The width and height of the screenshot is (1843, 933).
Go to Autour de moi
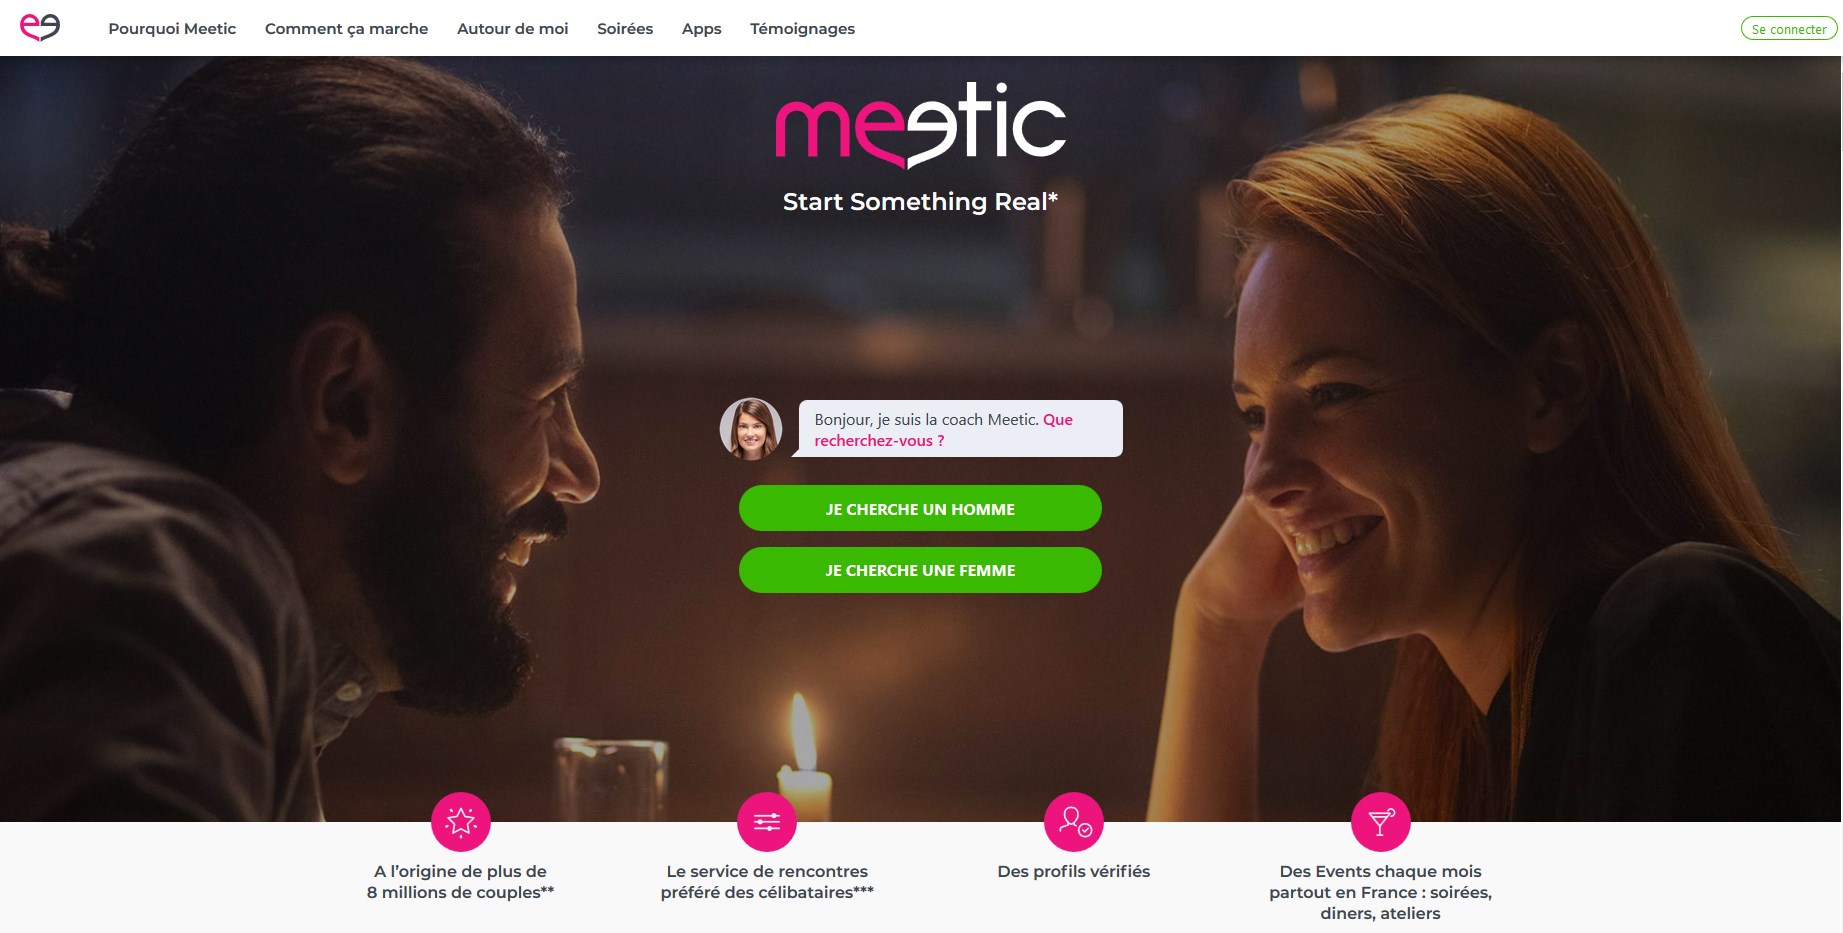[512, 29]
